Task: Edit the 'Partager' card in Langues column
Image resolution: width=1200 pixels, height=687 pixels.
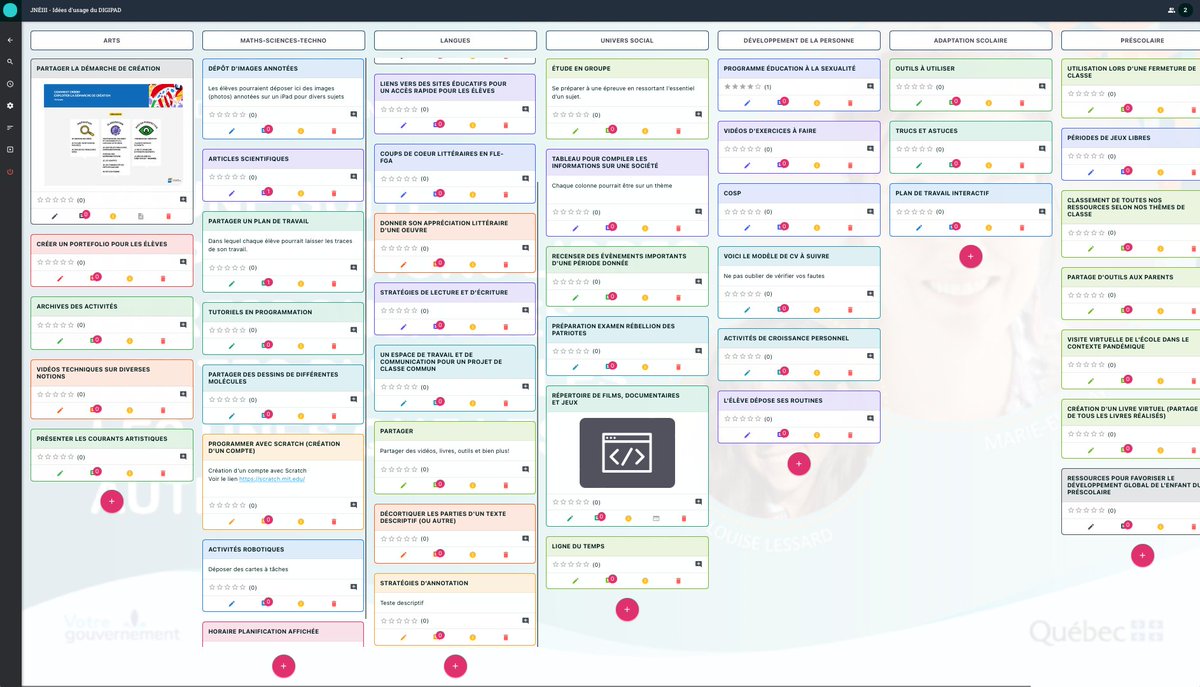Action: pyautogui.click(x=403, y=485)
